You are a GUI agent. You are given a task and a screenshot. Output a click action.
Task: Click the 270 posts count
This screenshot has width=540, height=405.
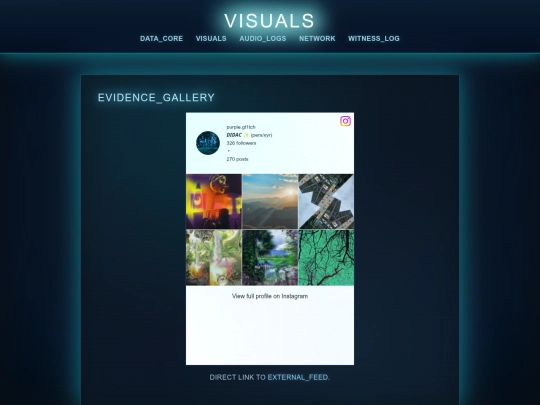237,159
